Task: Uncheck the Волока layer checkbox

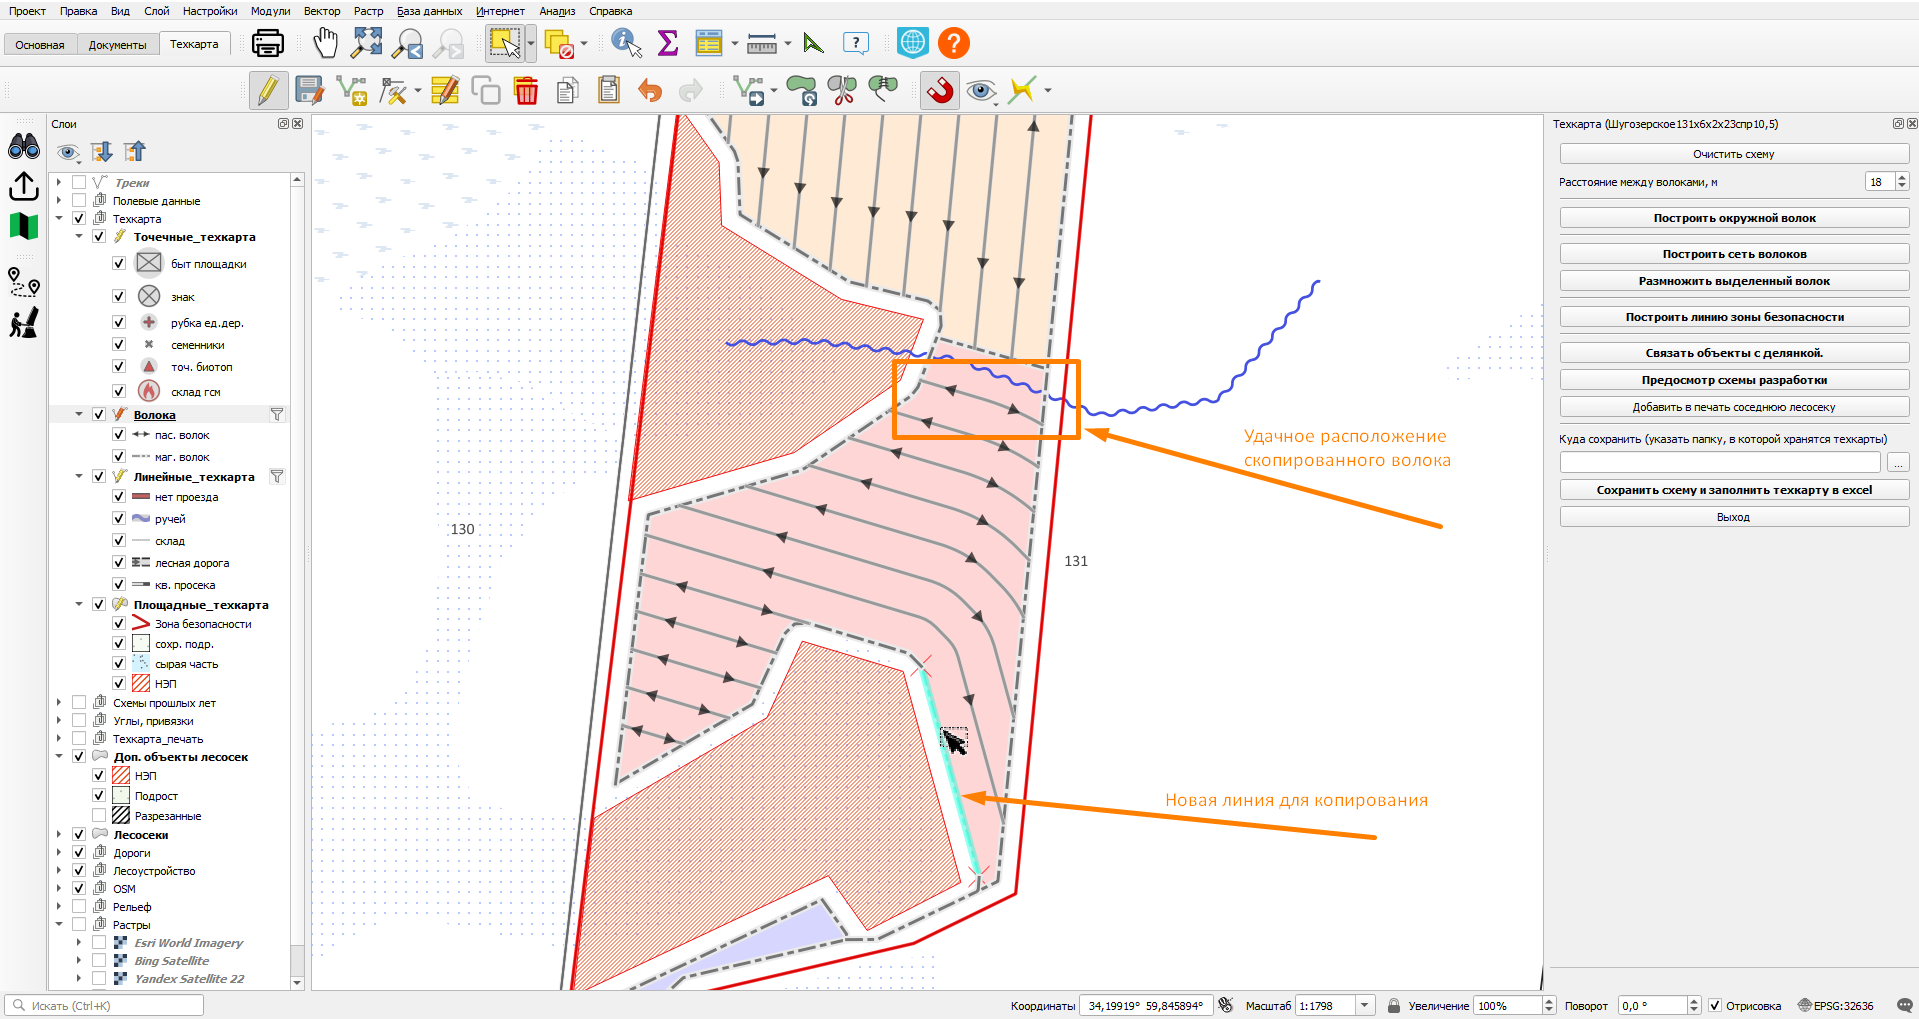Action: [x=99, y=414]
